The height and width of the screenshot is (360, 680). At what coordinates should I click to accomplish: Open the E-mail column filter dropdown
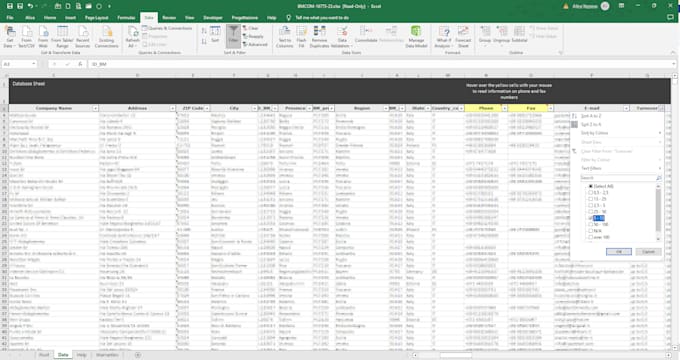[x=626, y=108]
